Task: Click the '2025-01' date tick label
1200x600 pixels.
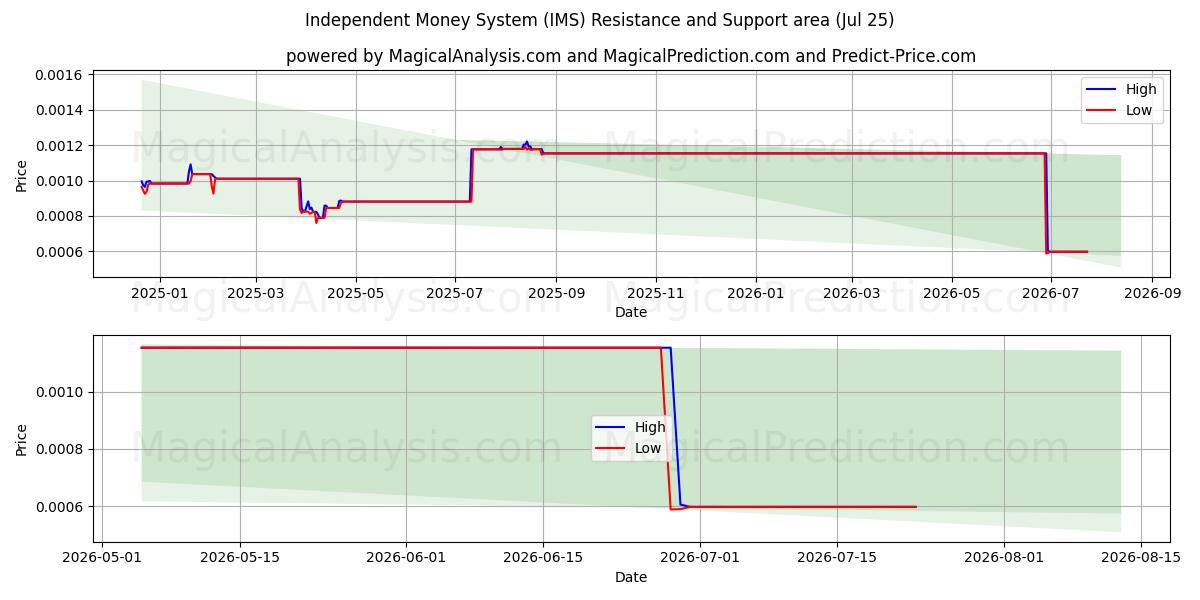Action: coord(160,294)
